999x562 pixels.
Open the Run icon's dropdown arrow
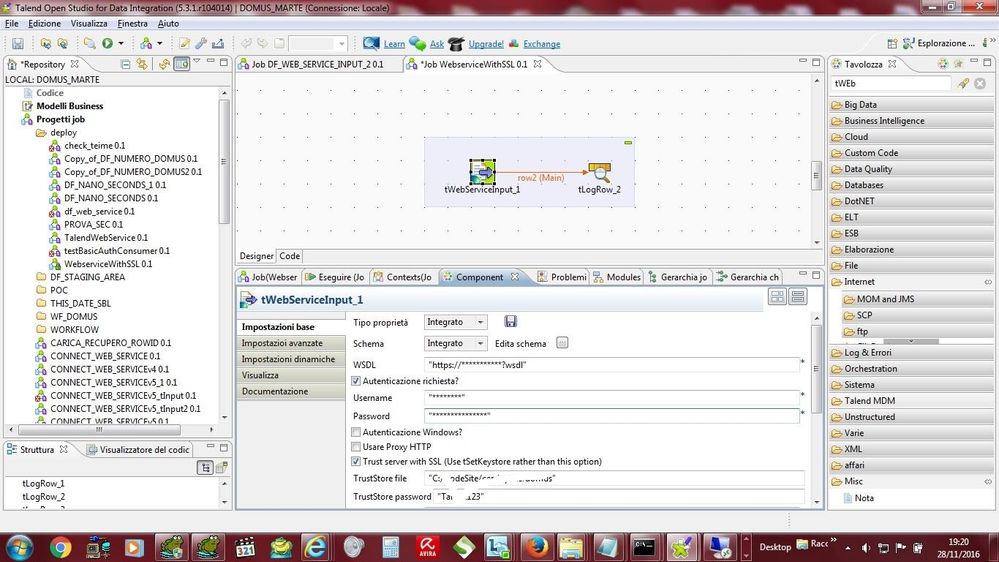pos(121,43)
